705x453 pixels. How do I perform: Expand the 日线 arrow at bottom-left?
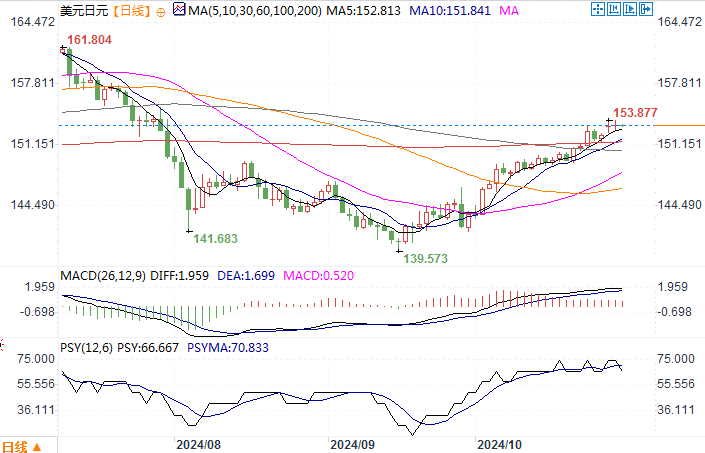click(x=38, y=446)
